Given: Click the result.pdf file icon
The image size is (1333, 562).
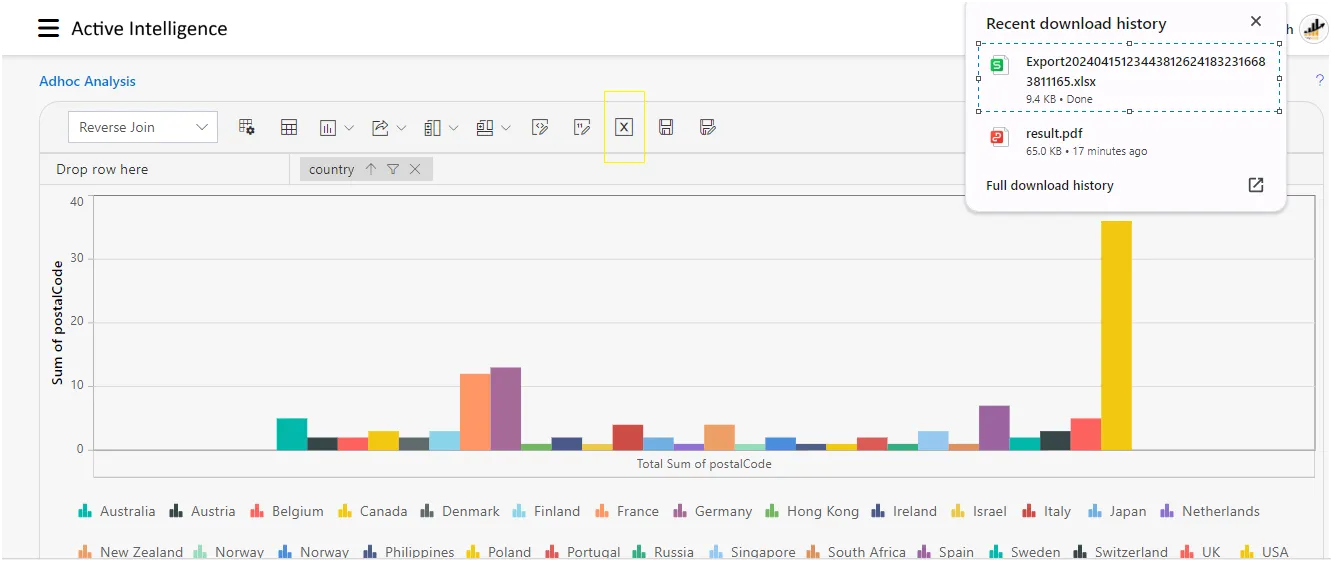Looking at the screenshot, I should pyautogui.click(x=999, y=138).
